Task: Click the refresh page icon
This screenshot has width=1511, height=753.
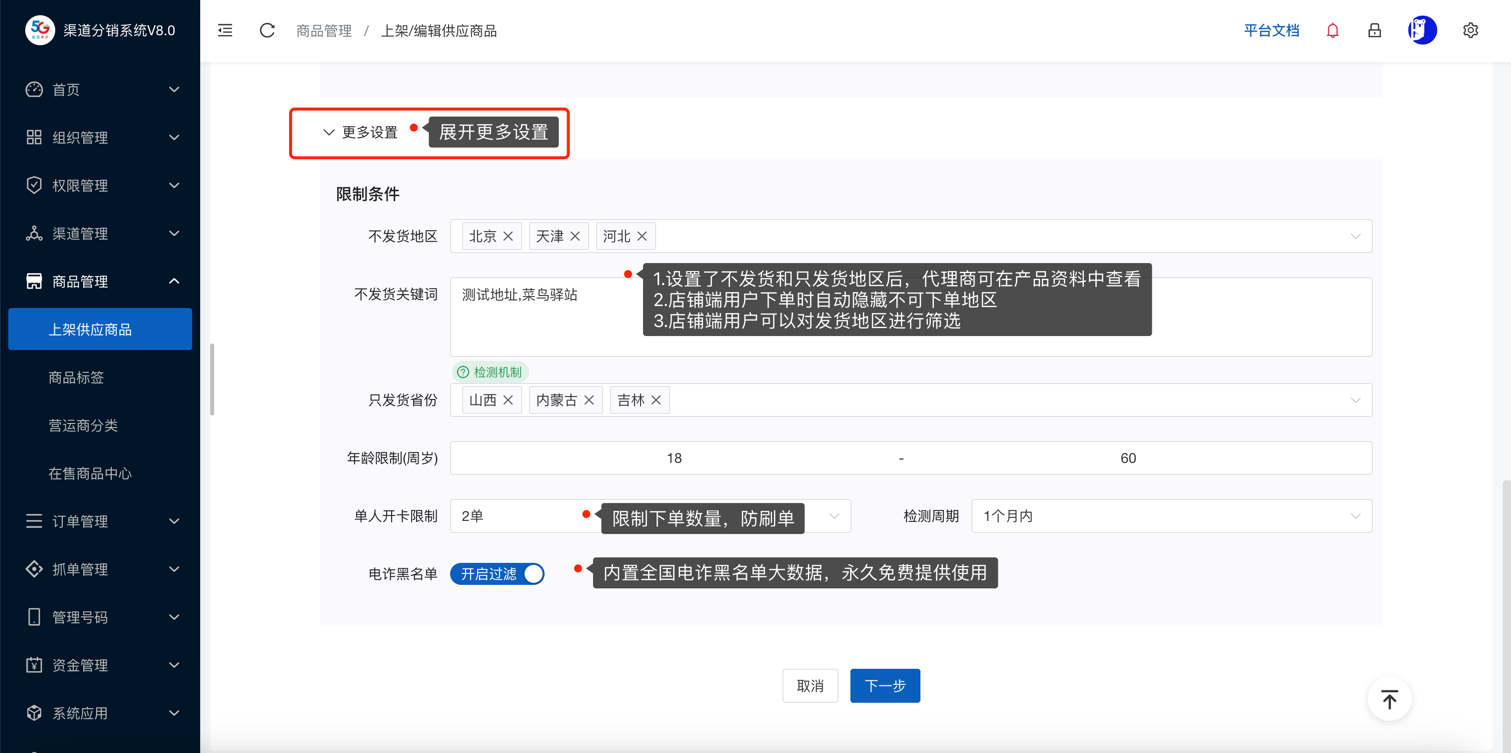Action: (267, 31)
